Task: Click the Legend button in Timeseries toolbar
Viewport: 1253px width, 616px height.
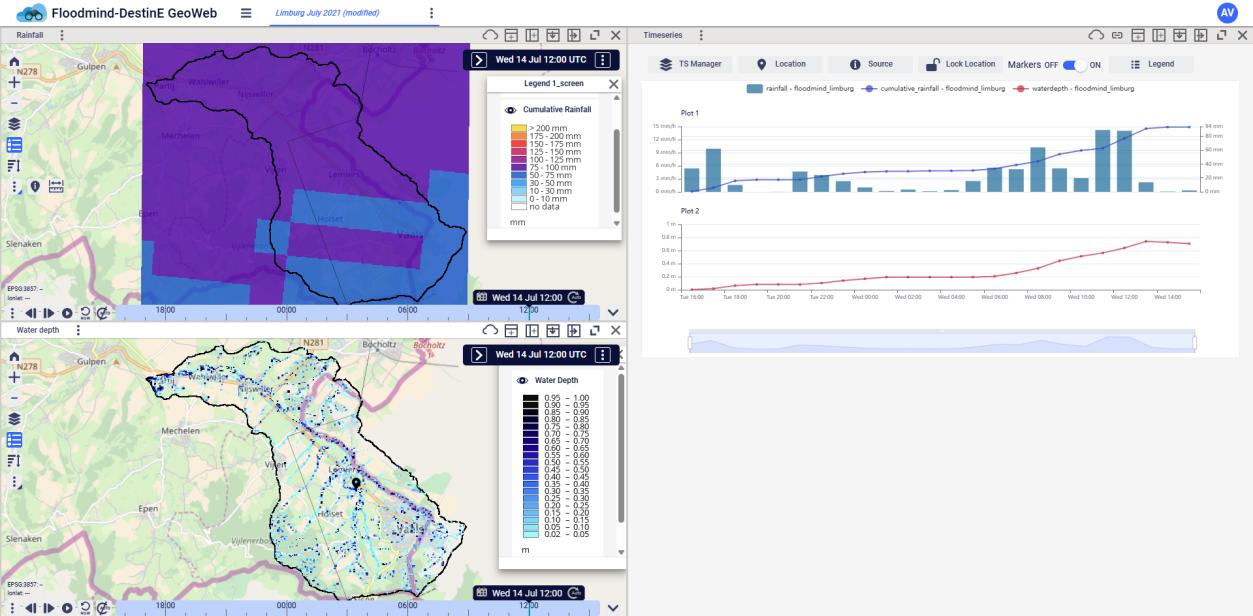Action: (x=1150, y=64)
